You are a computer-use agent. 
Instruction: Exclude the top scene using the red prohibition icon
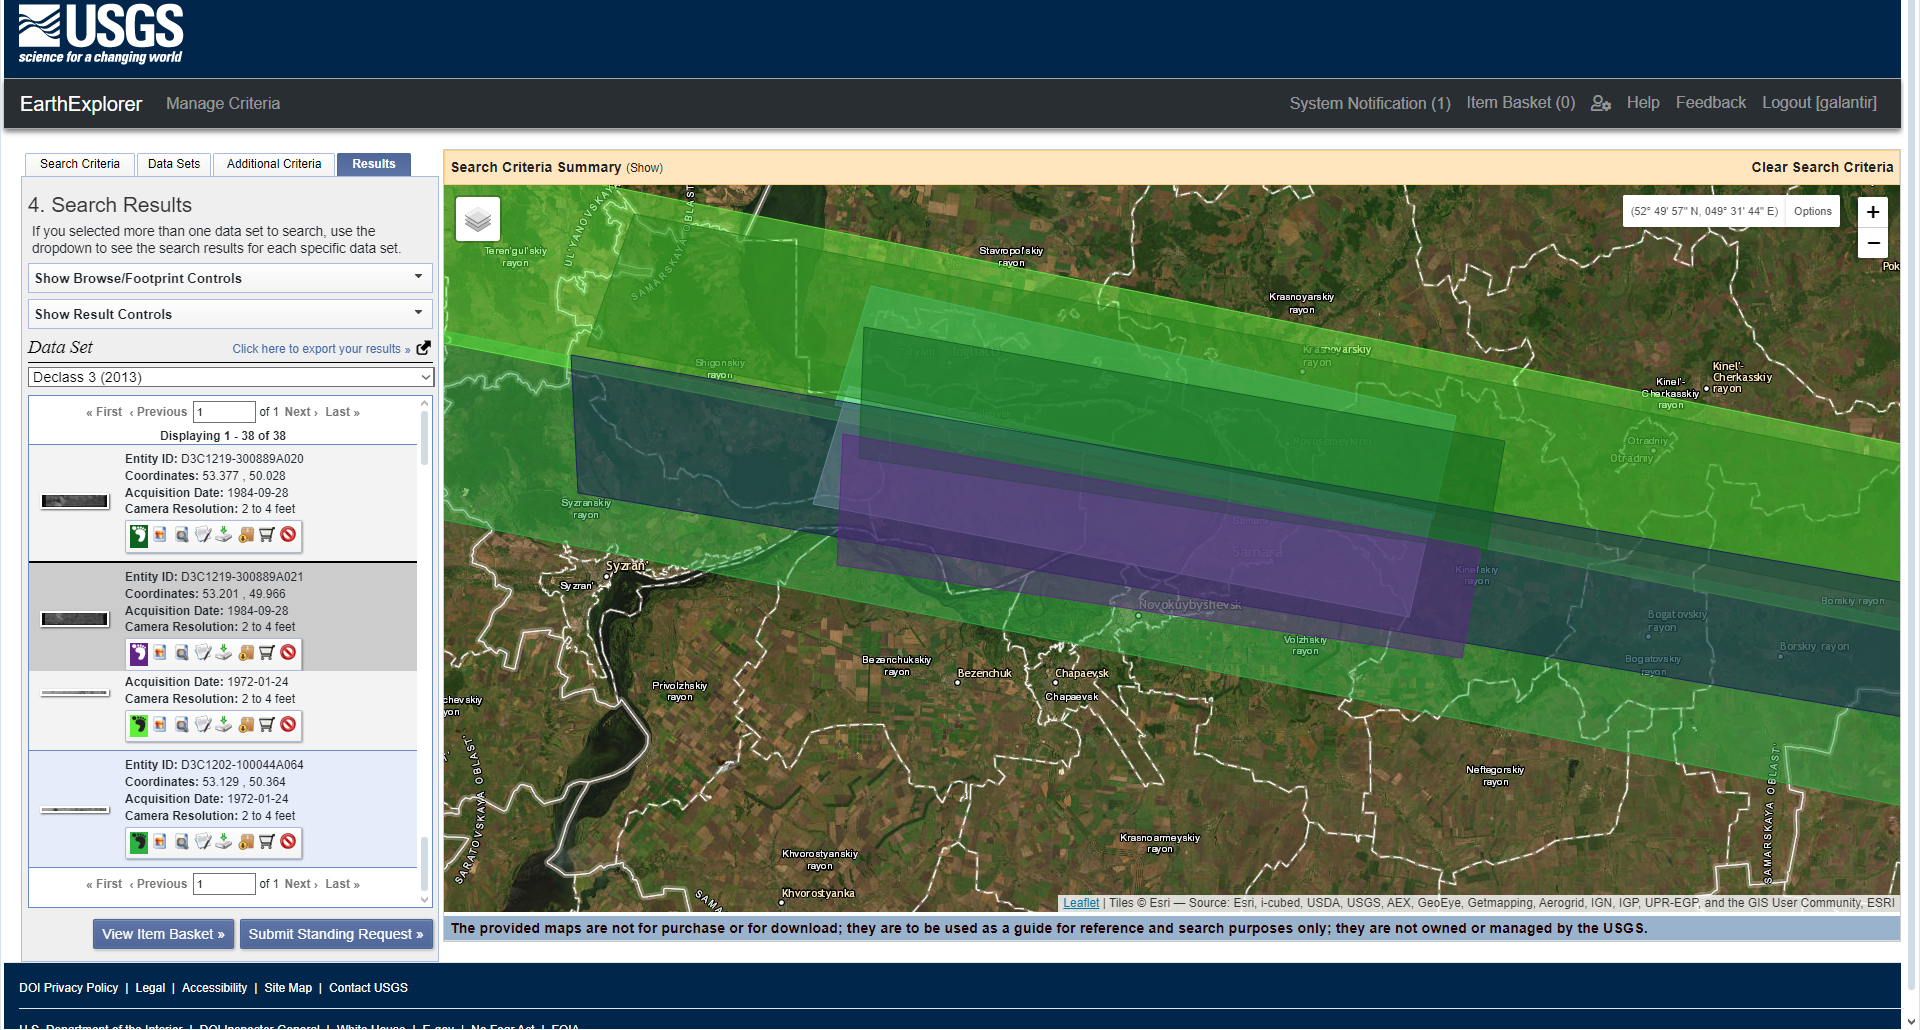(x=287, y=535)
